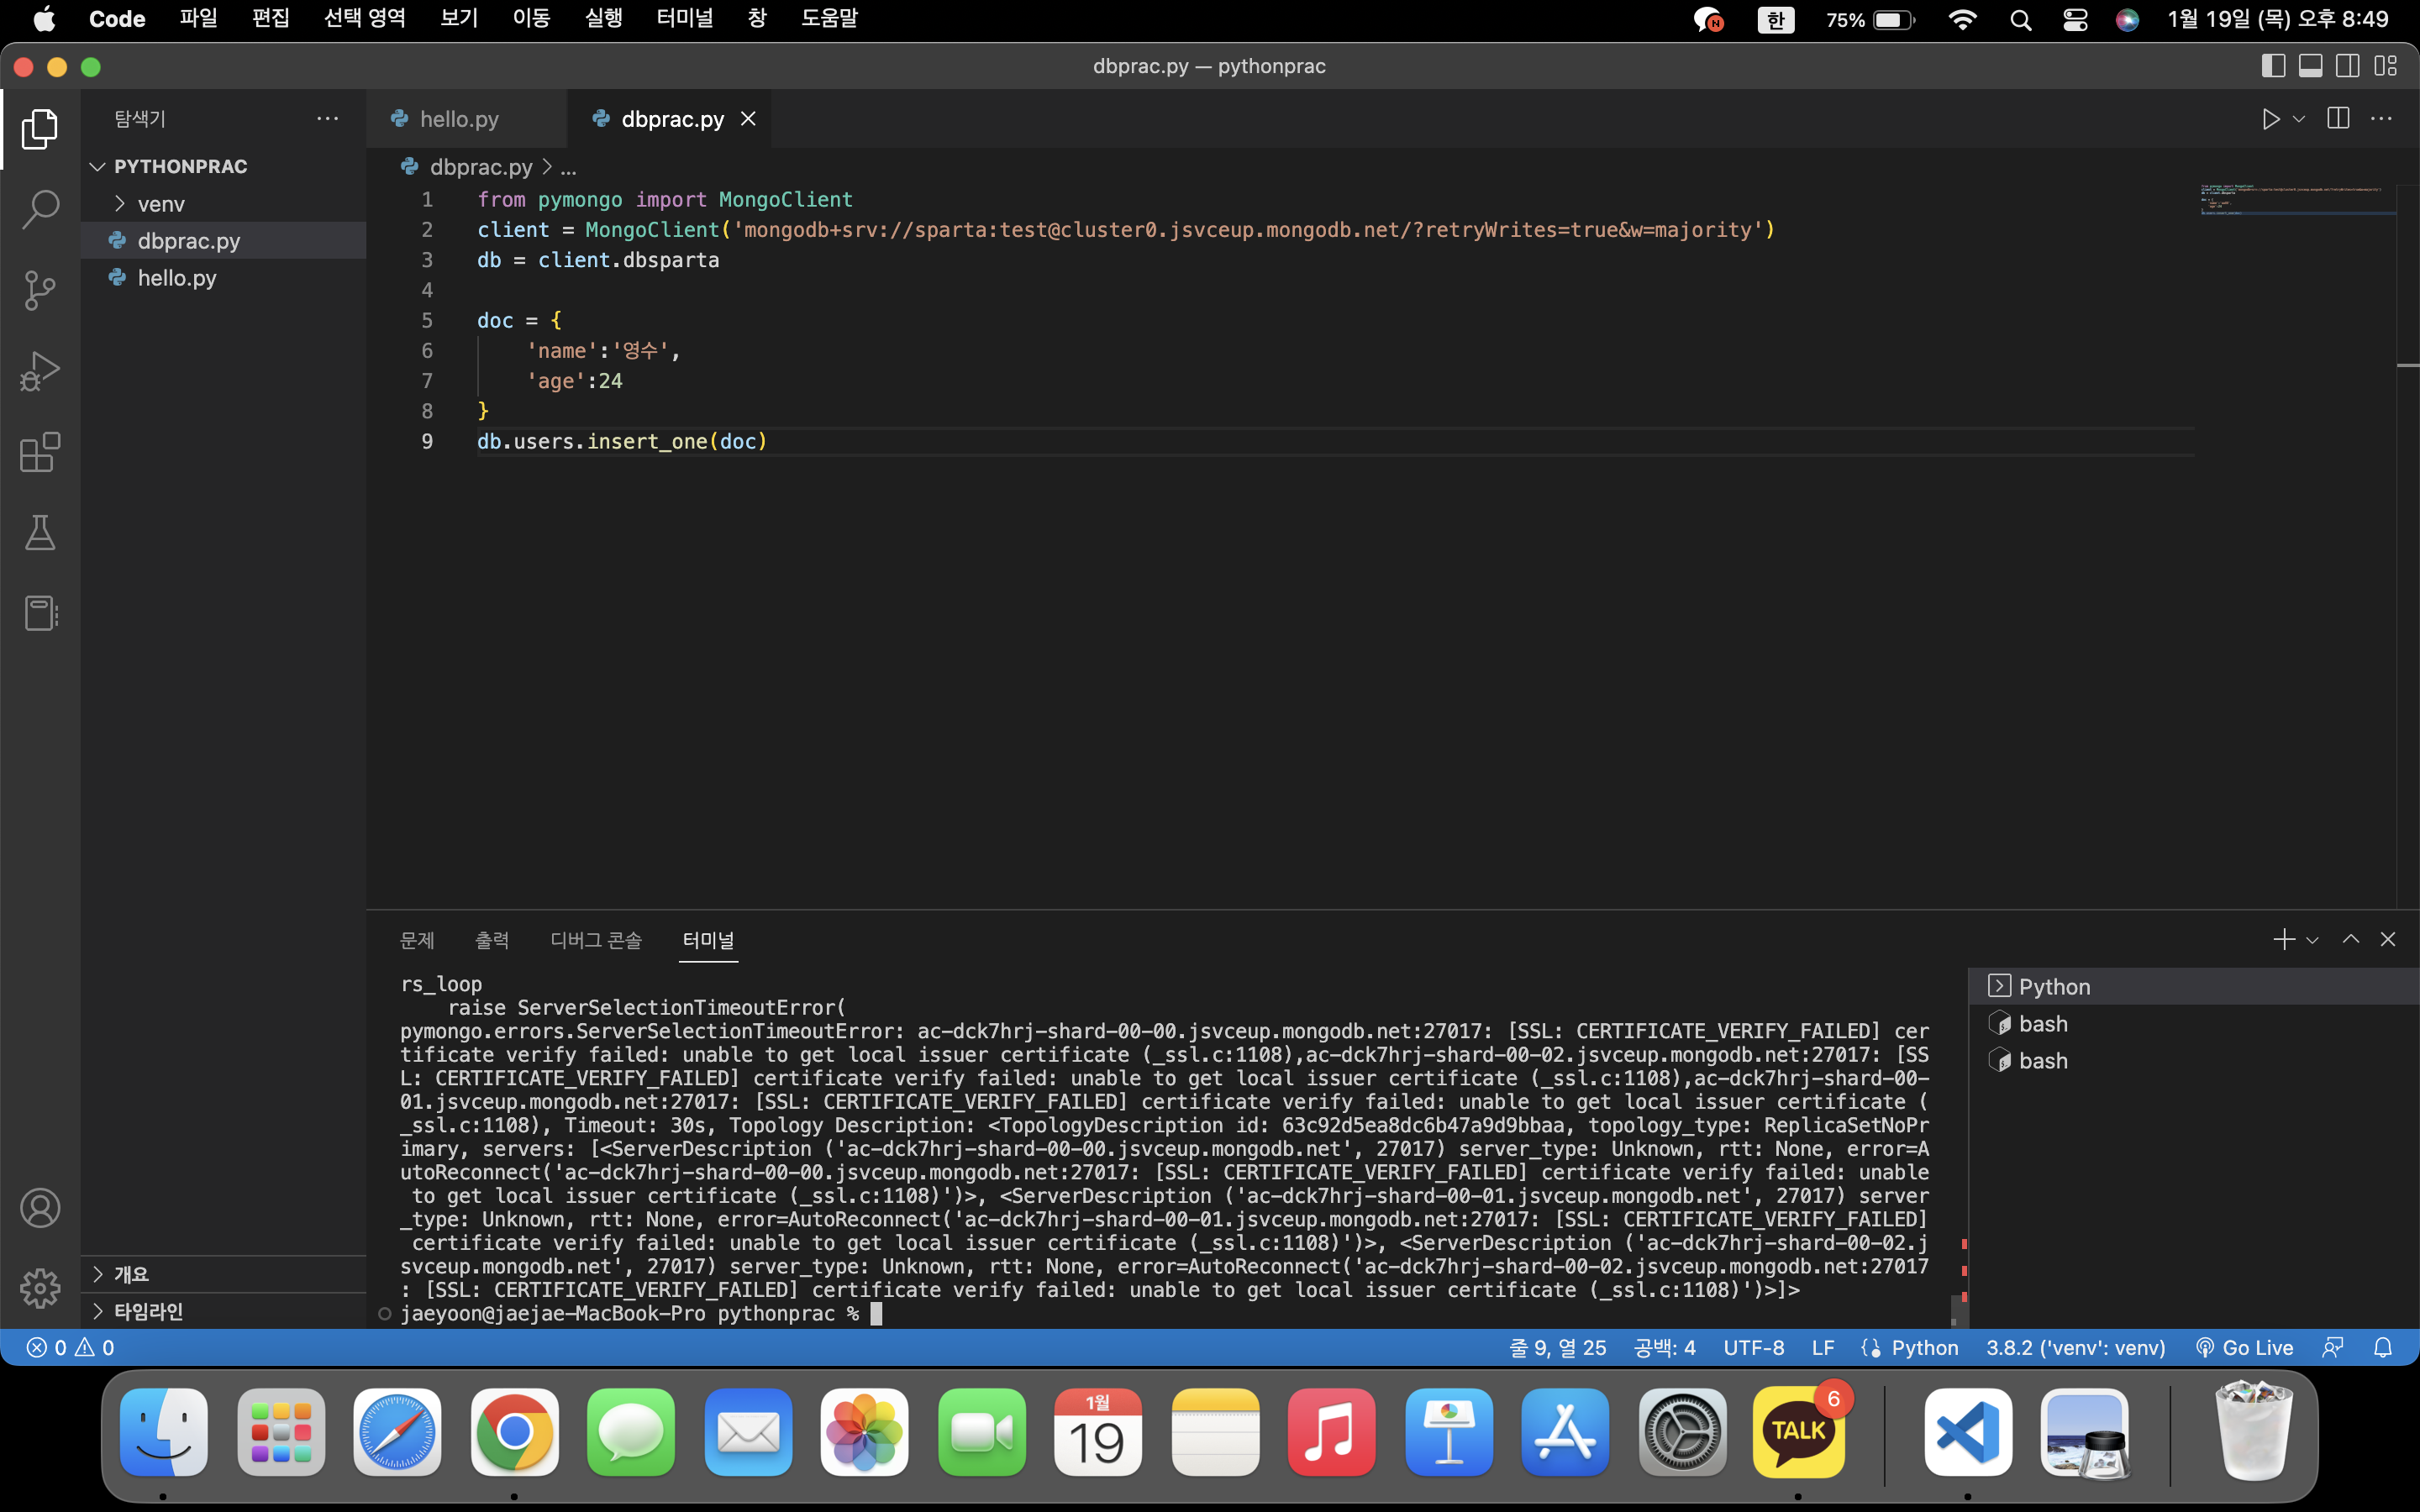Open the Search view in activity bar

[40, 209]
